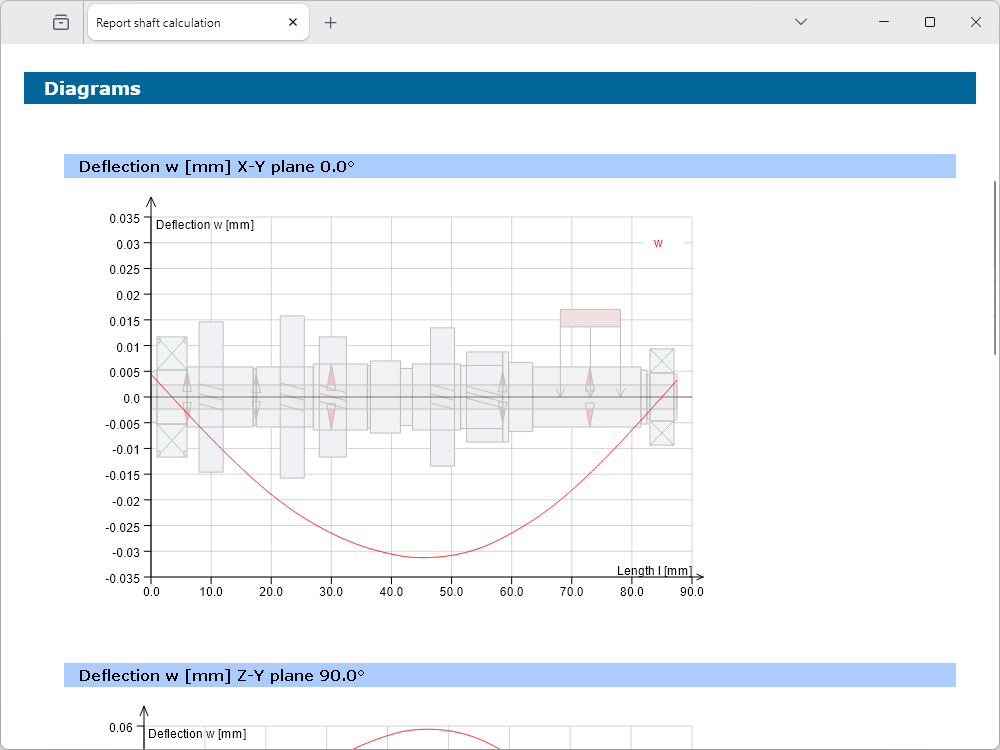Open a new tab with plus button
1000x750 pixels.
331,22
